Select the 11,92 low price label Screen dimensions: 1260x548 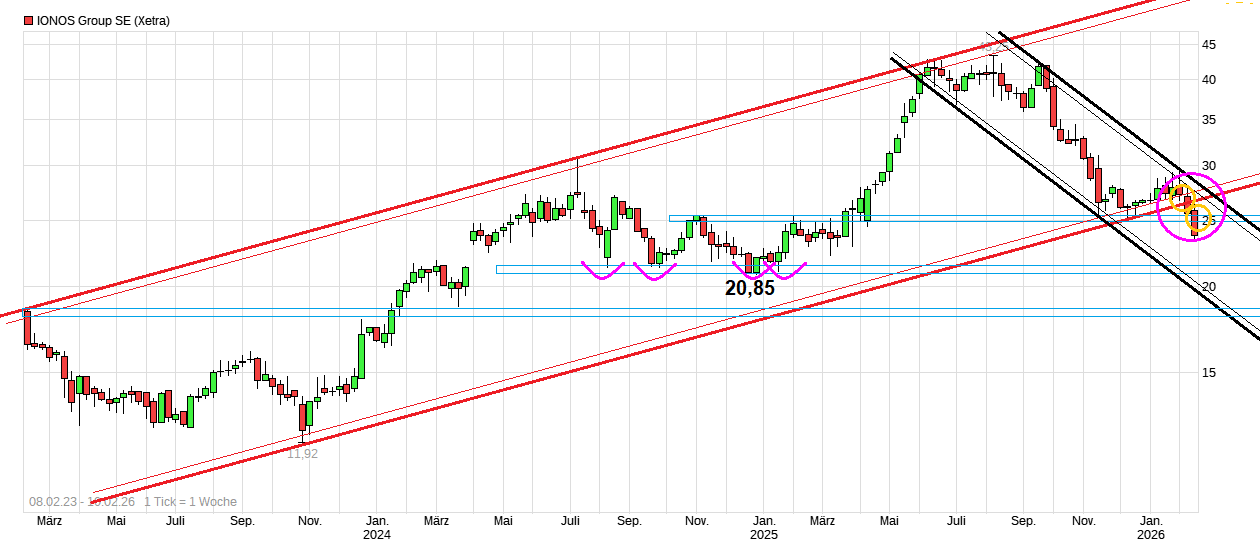pyautogui.click(x=303, y=453)
